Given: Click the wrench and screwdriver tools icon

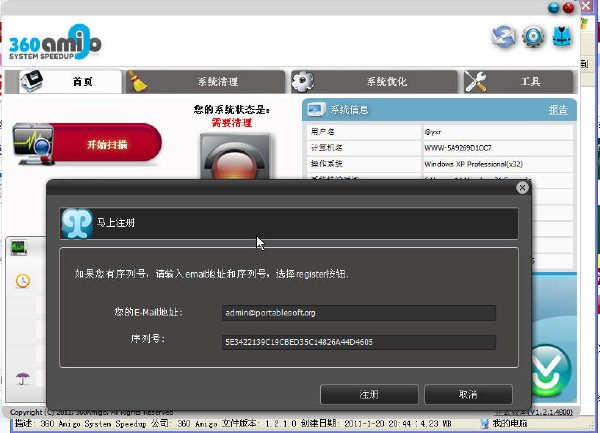Looking at the screenshot, I should [x=475, y=82].
